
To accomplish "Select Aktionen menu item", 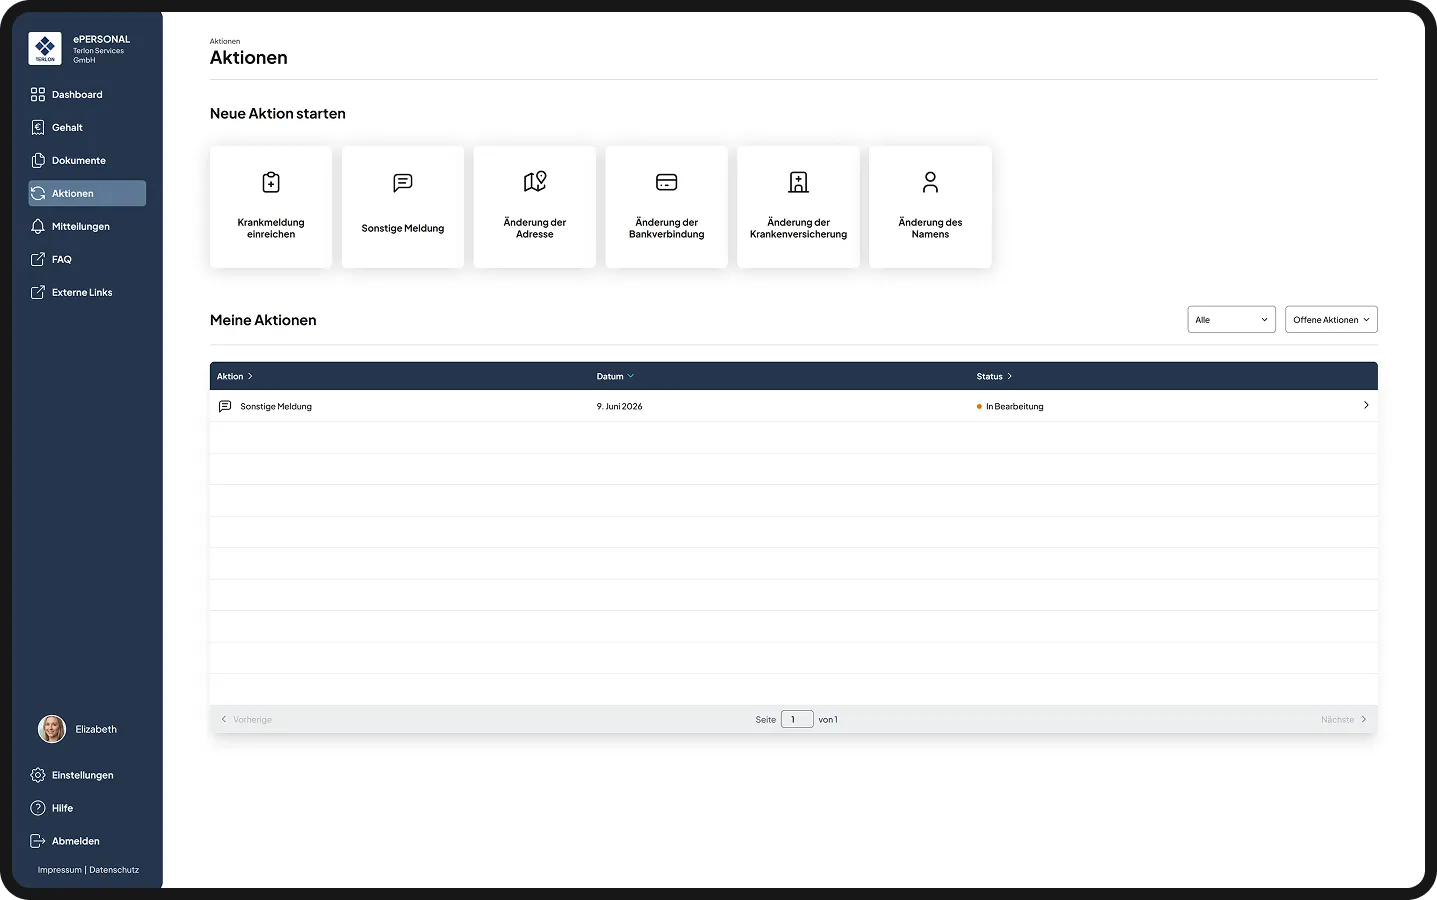I will tap(87, 193).
